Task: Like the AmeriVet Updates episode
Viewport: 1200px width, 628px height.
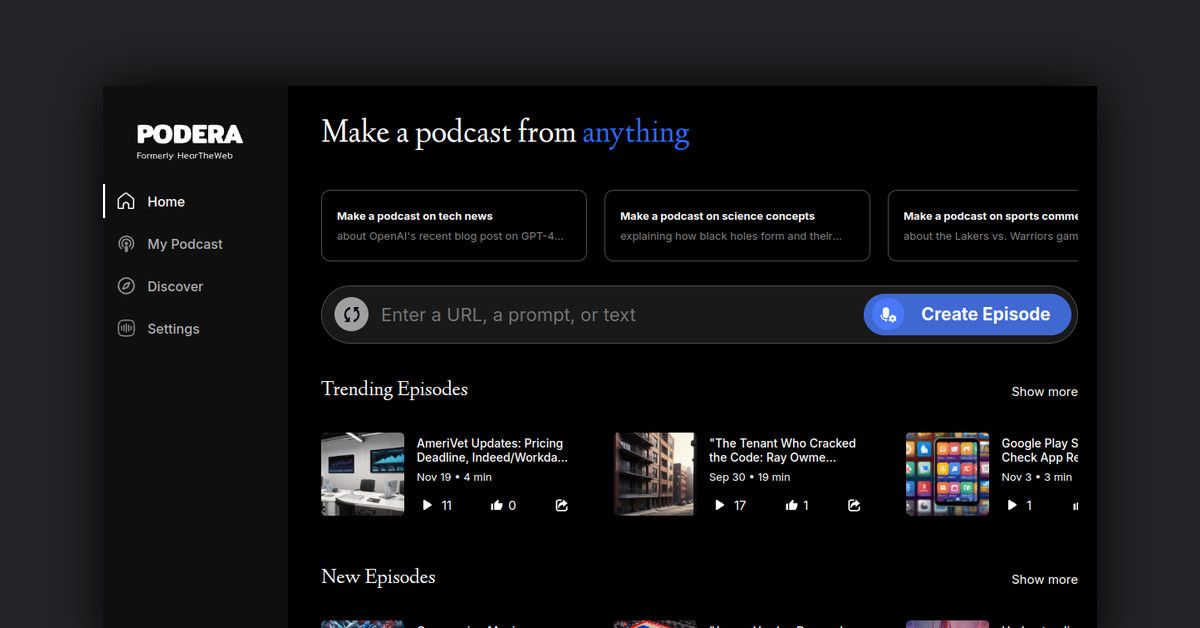Action: [x=497, y=505]
